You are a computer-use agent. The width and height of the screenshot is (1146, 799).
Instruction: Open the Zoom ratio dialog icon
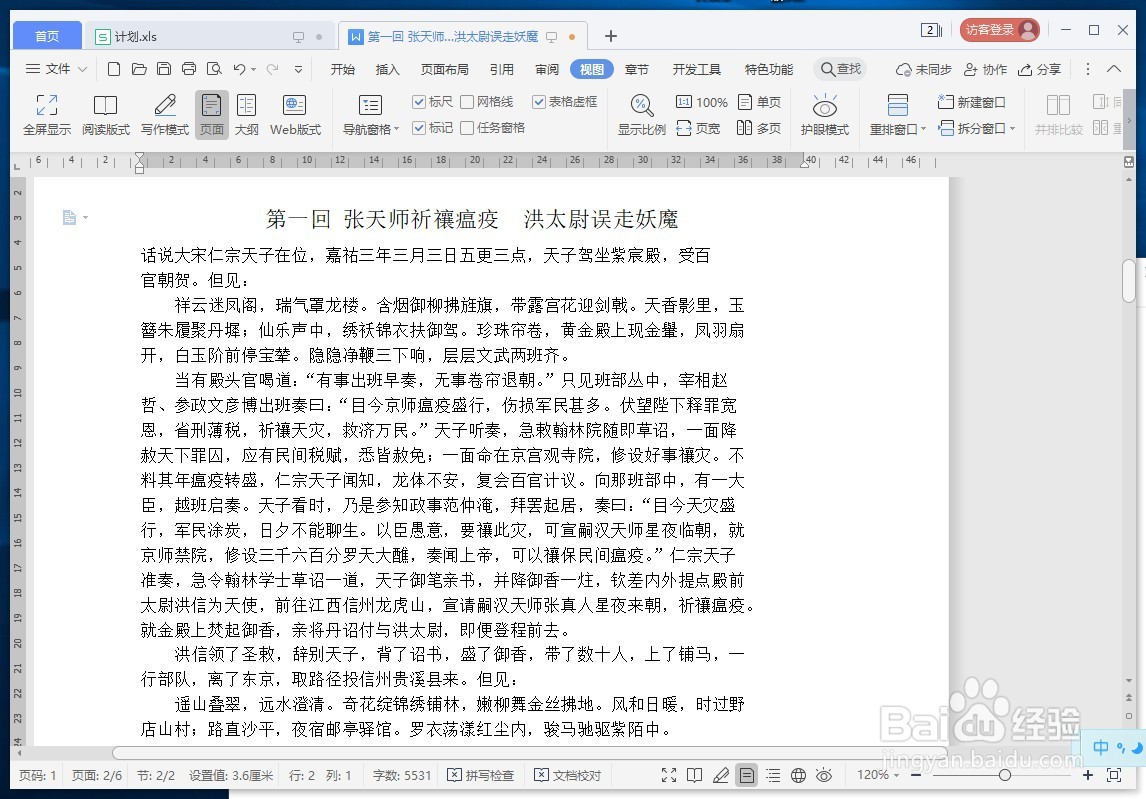642,105
